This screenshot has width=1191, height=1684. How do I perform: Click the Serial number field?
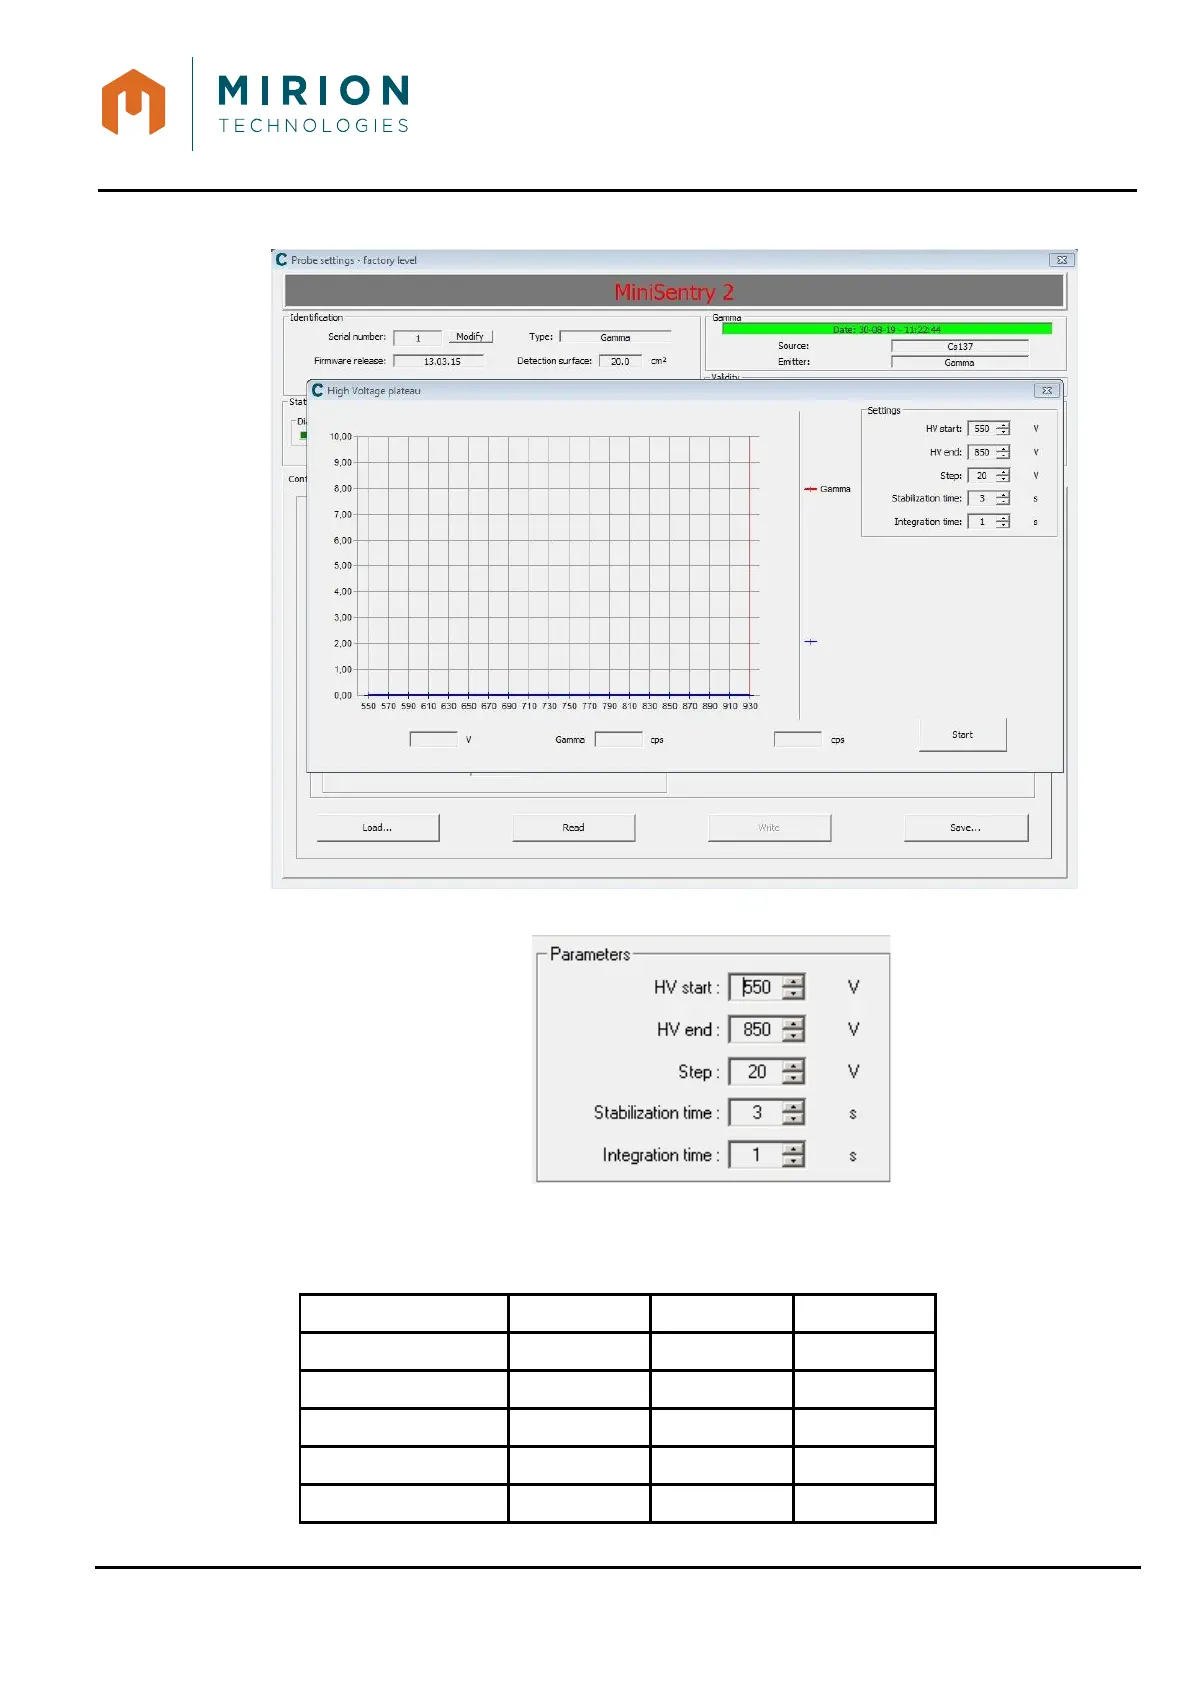[x=417, y=338]
